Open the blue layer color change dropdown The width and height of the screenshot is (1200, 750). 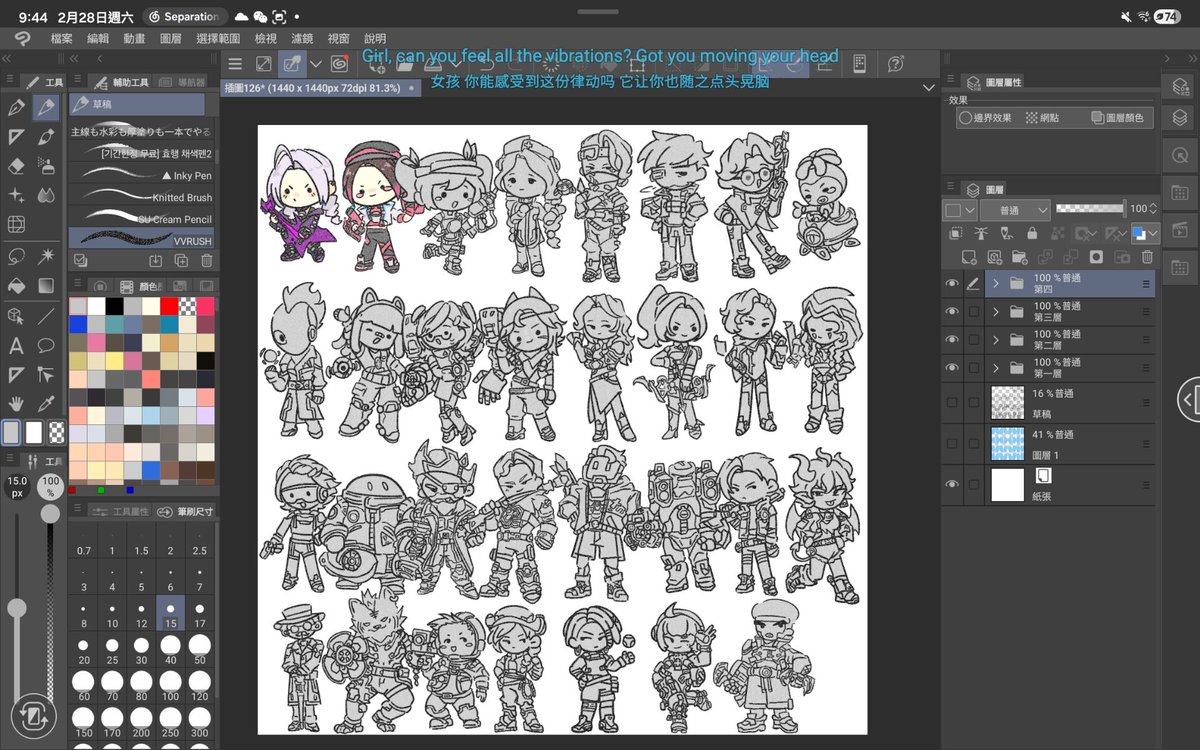coord(1146,234)
